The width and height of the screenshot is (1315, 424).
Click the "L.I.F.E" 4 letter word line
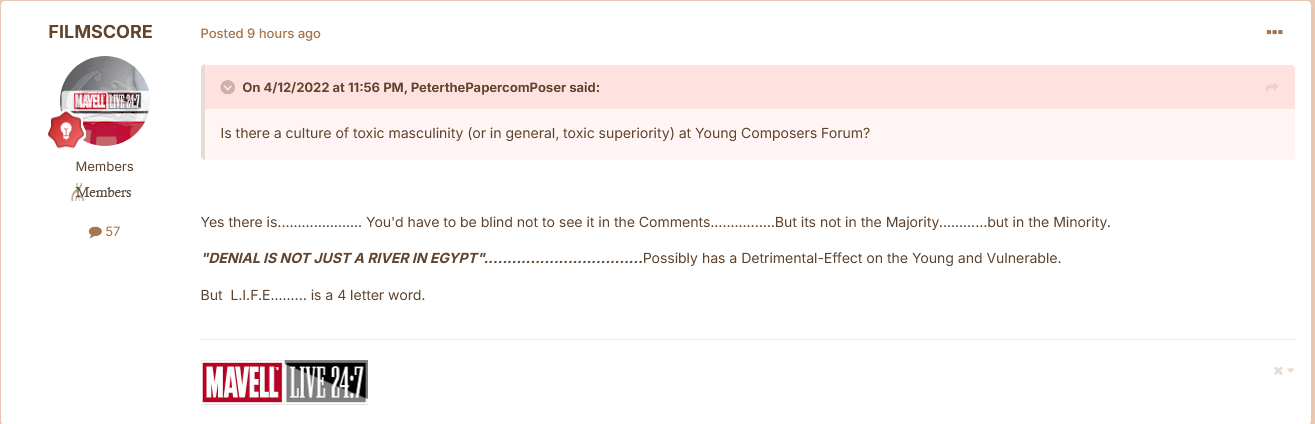[x=313, y=296]
